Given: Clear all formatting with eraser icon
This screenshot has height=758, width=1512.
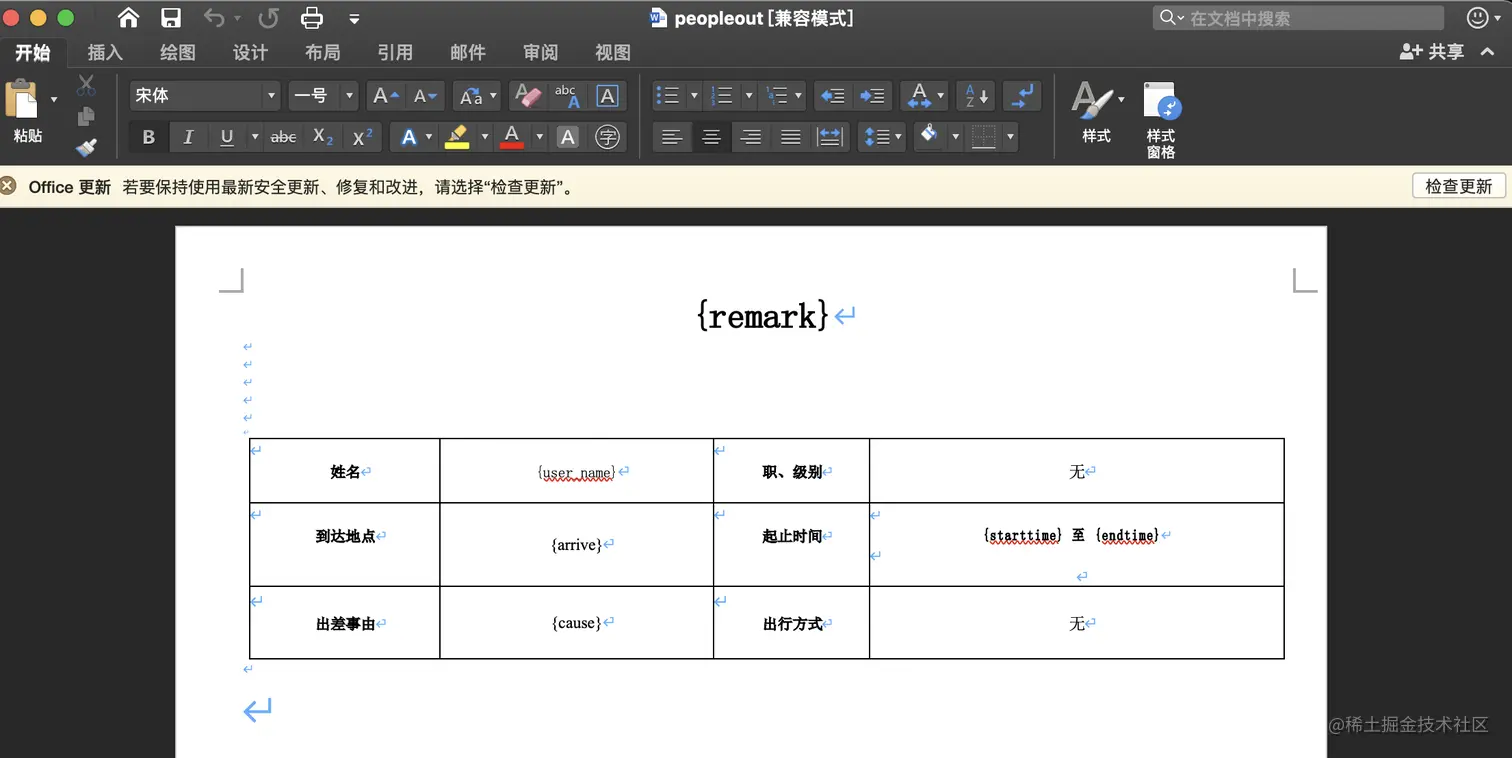Looking at the screenshot, I should click(527, 96).
